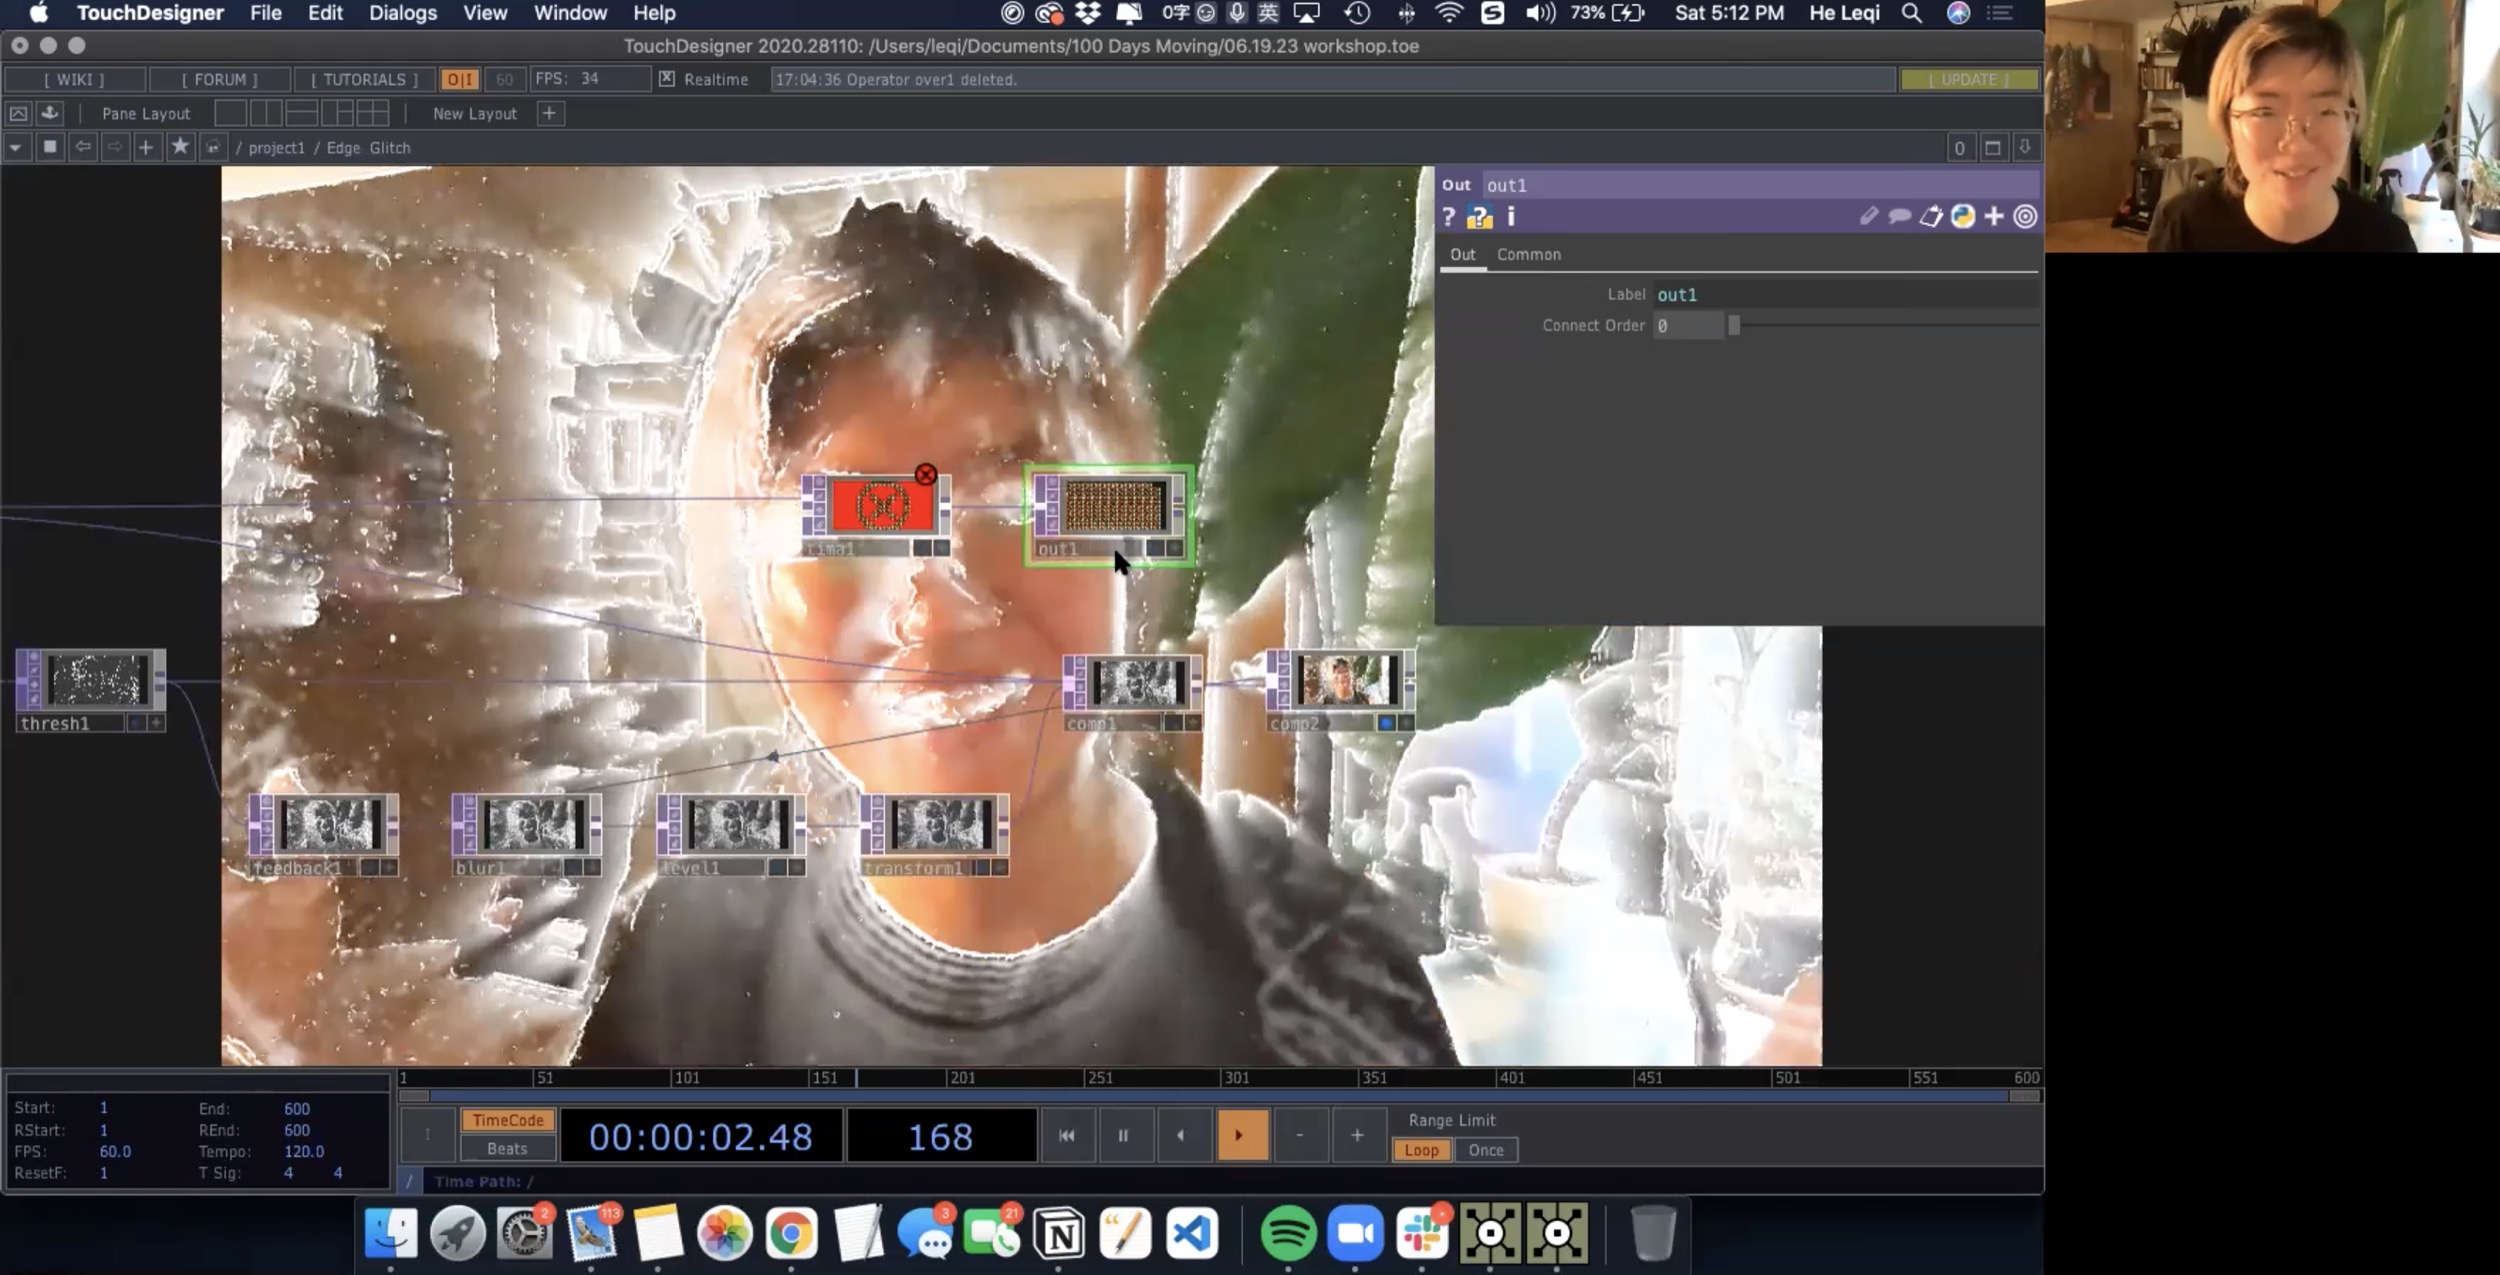Open Python help for the operator
The height and width of the screenshot is (1275, 2500).
tap(1479, 217)
